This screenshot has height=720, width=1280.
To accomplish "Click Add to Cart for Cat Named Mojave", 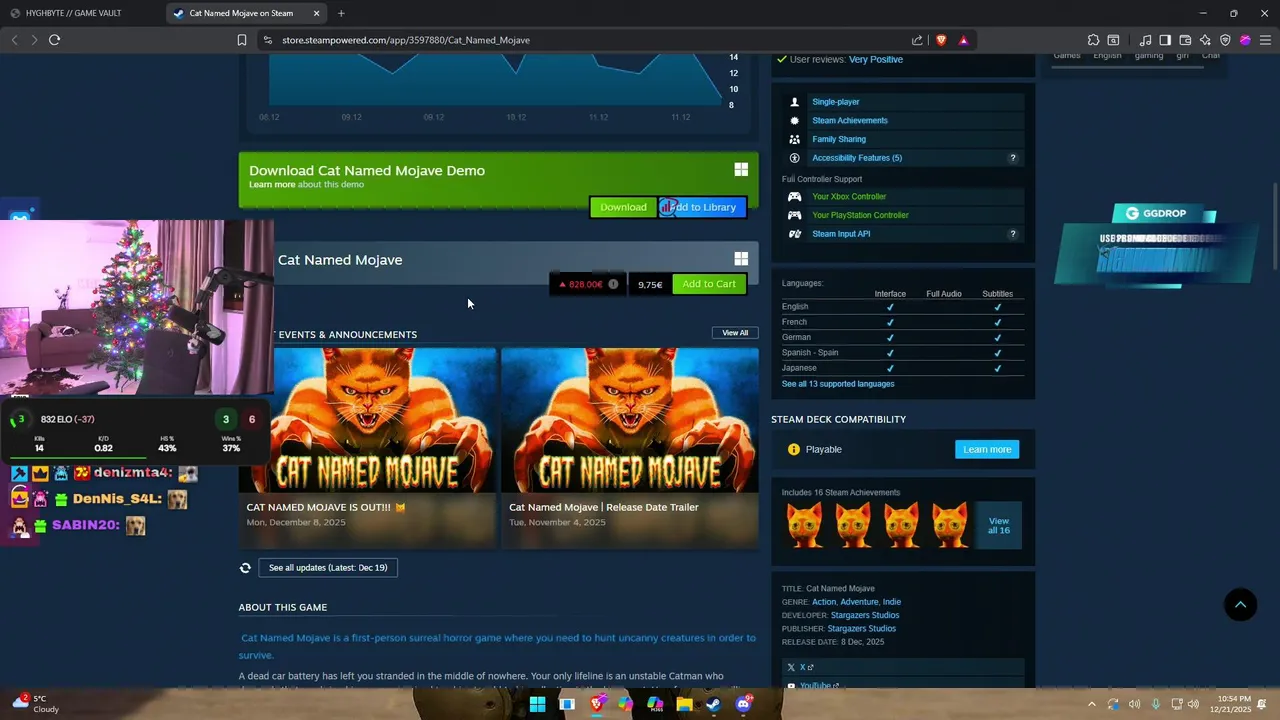I will point(709,284).
